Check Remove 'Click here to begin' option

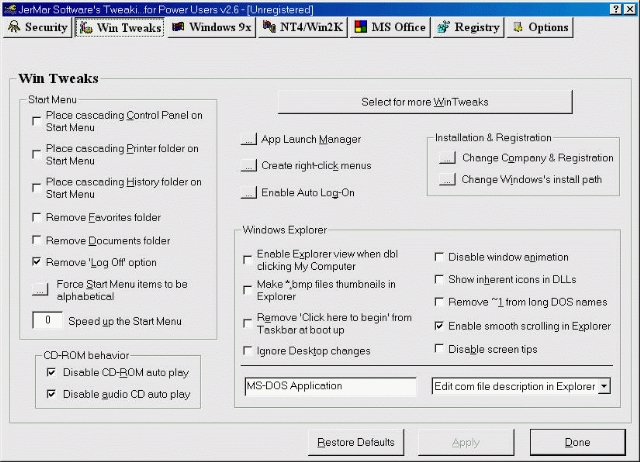247,324
